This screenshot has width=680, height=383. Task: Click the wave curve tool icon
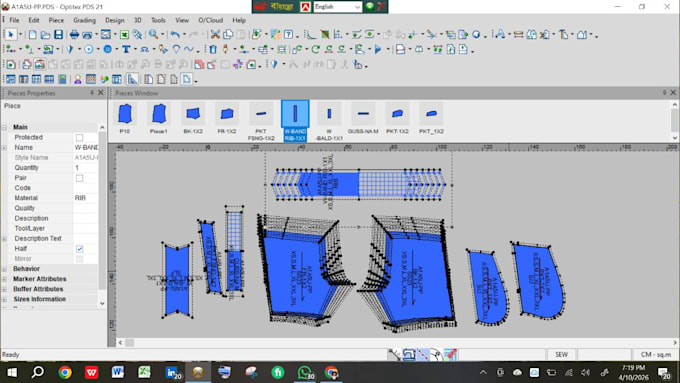(x=189, y=49)
